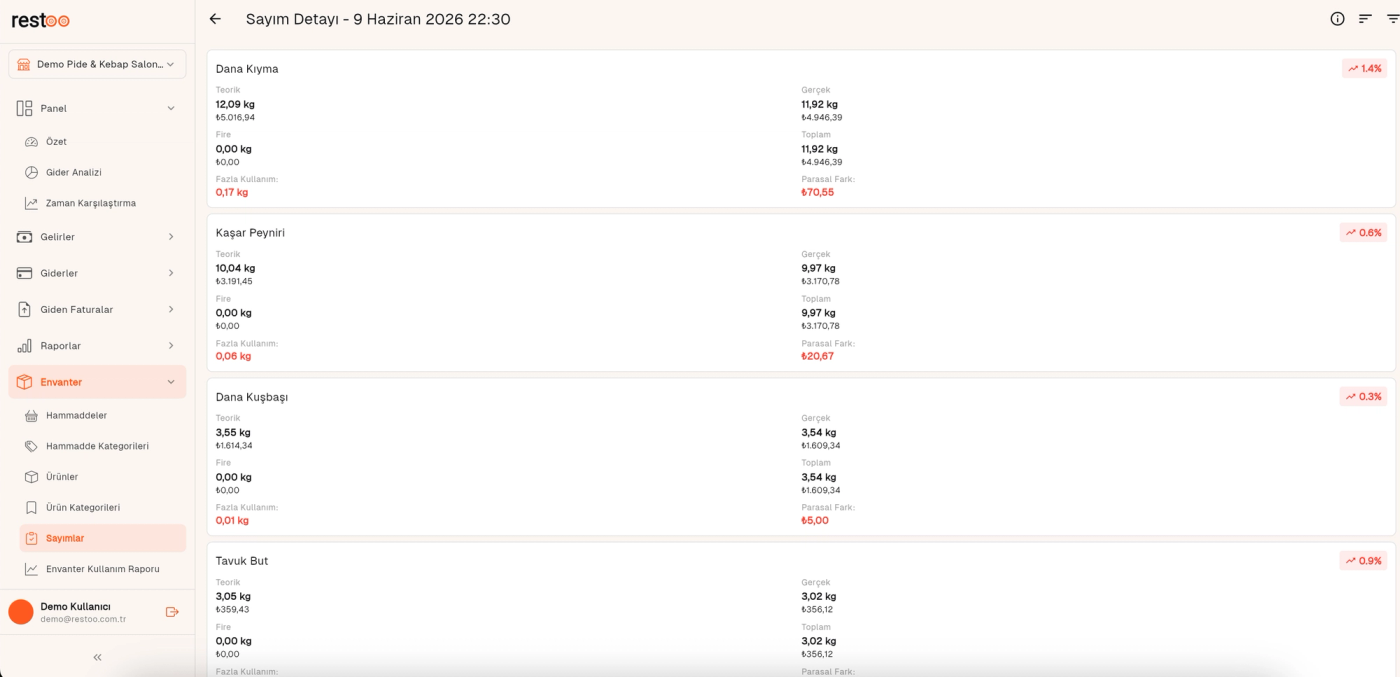
Task: Select the Dana Kıyma card title
Action: tap(247, 69)
